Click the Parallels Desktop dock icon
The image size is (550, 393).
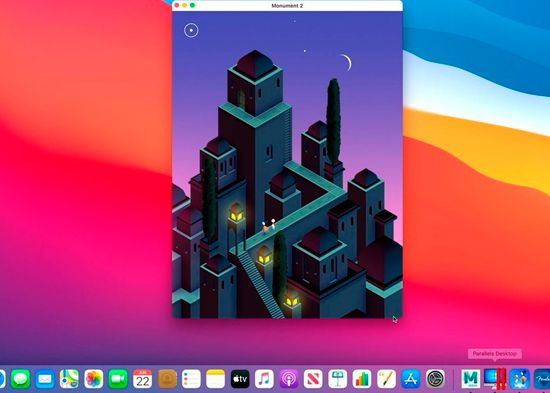tap(495, 379)
